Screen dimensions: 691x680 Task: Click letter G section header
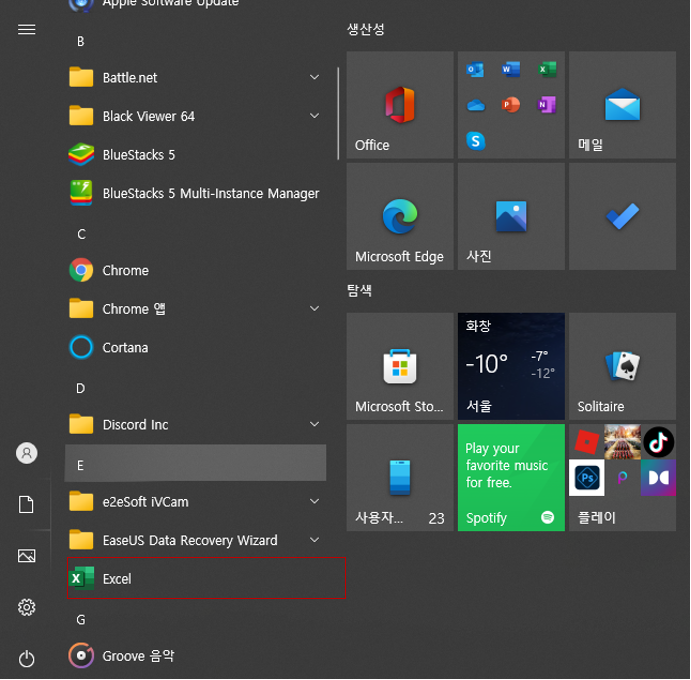[81, 620]
